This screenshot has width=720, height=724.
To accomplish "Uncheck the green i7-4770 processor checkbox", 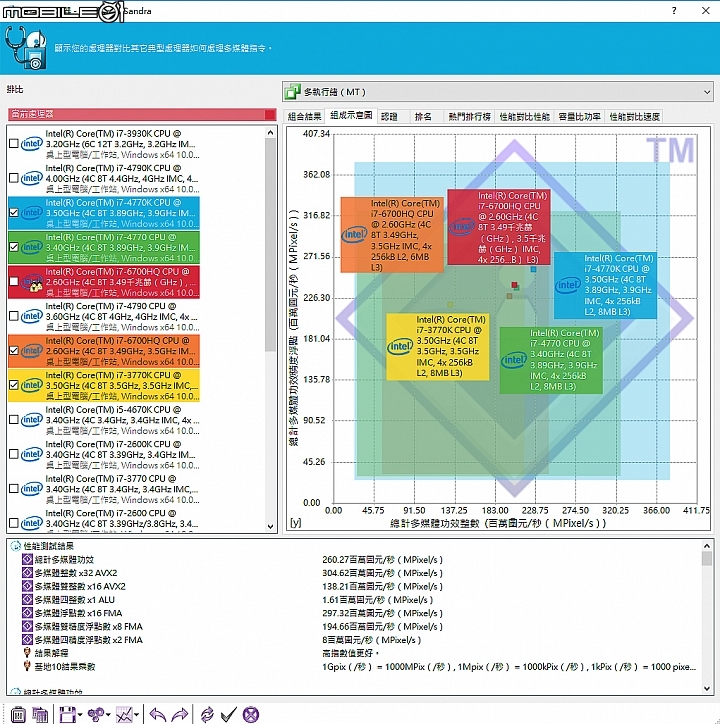I will pyautogui.click(x=14, y=247).
